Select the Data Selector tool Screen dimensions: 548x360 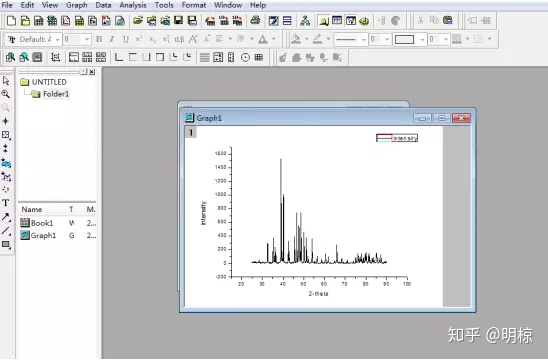coord(6,149)
